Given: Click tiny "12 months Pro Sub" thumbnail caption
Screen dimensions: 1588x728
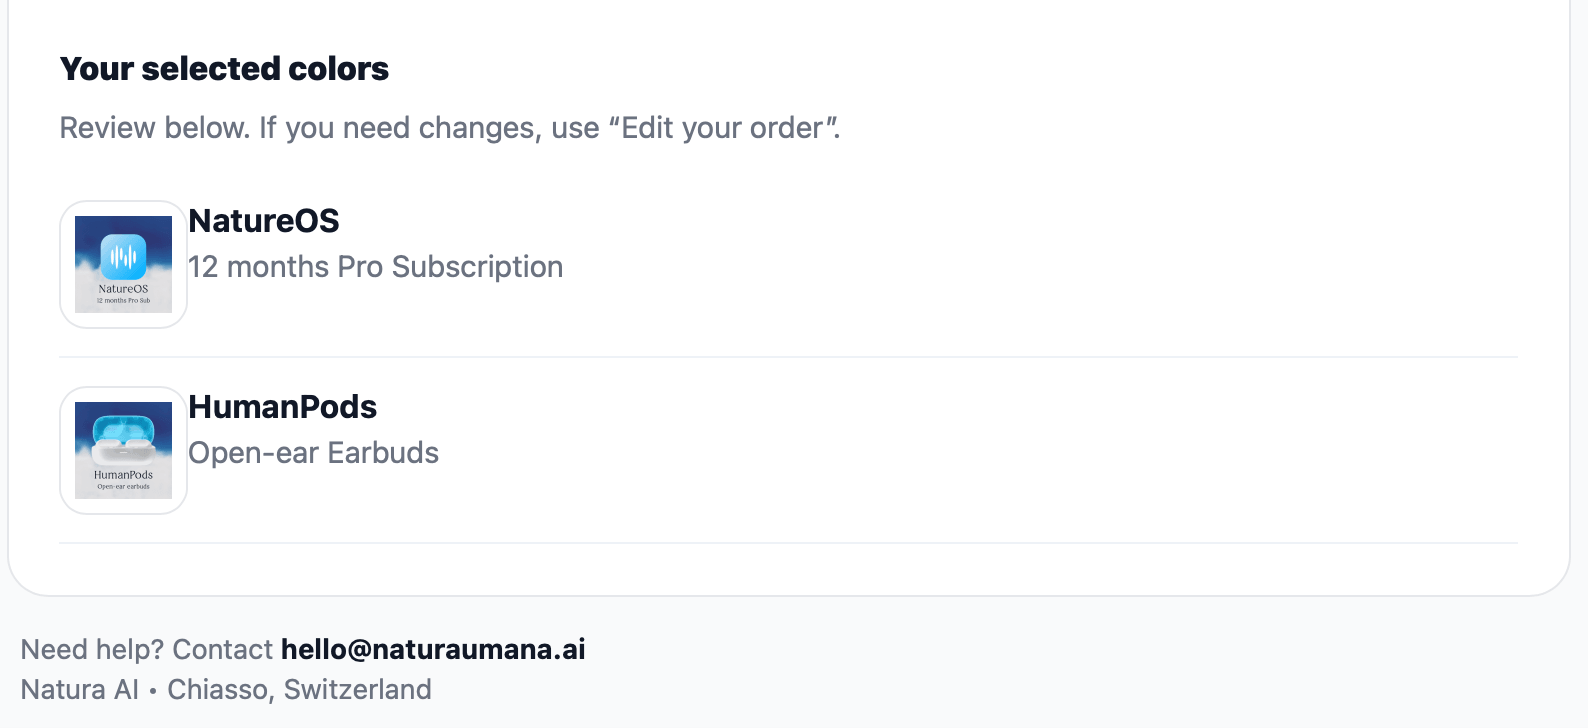Looking at the screenshot, I should [x=123, y=301].
